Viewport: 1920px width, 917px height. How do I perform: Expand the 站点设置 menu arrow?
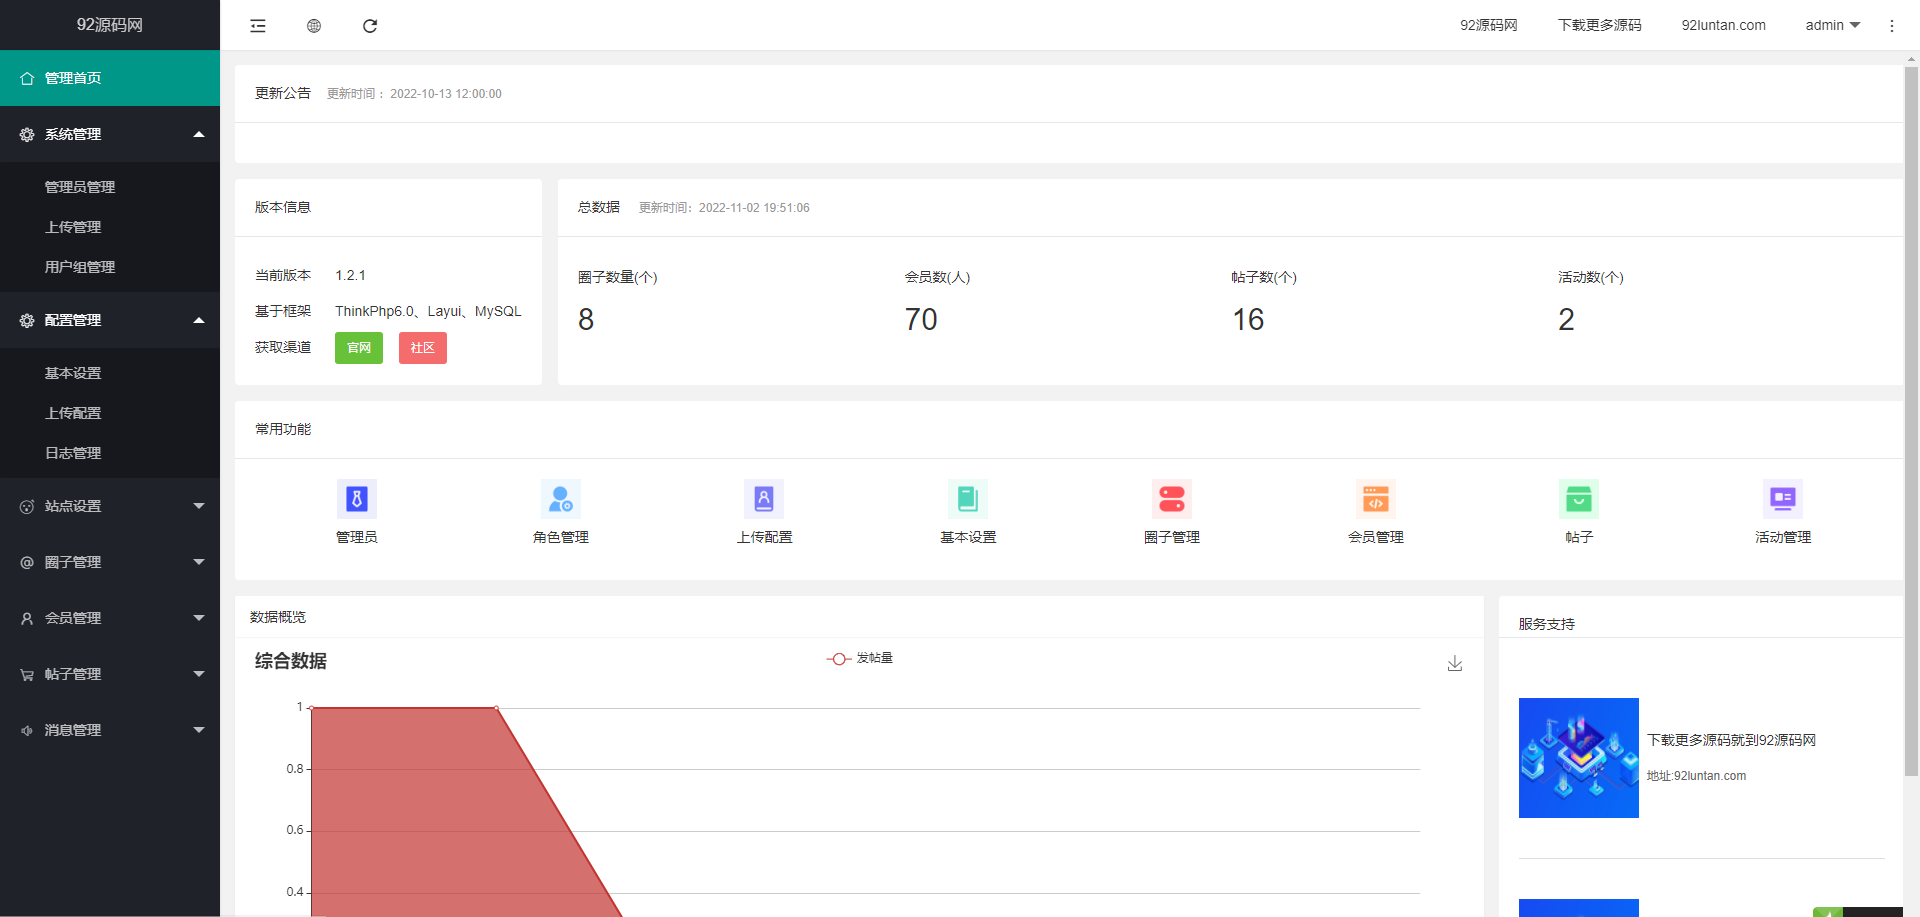click(x=199, y=506)
